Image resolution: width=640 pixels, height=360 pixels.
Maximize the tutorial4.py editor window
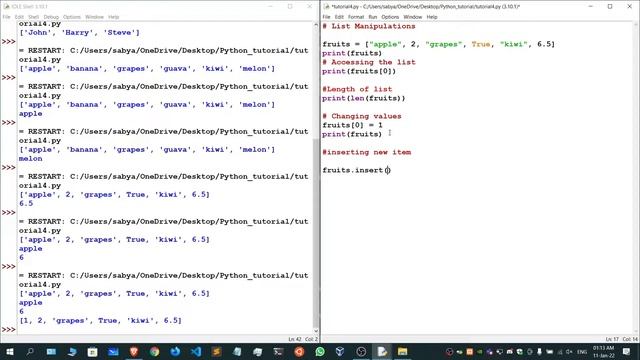(610, 6)
